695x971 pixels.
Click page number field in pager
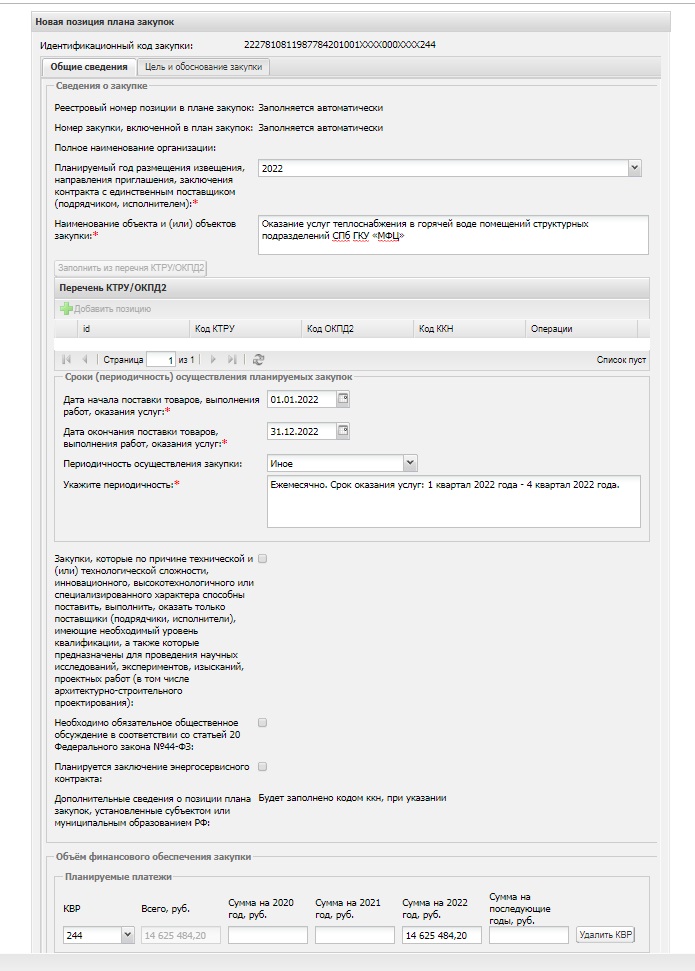(160, 360)
